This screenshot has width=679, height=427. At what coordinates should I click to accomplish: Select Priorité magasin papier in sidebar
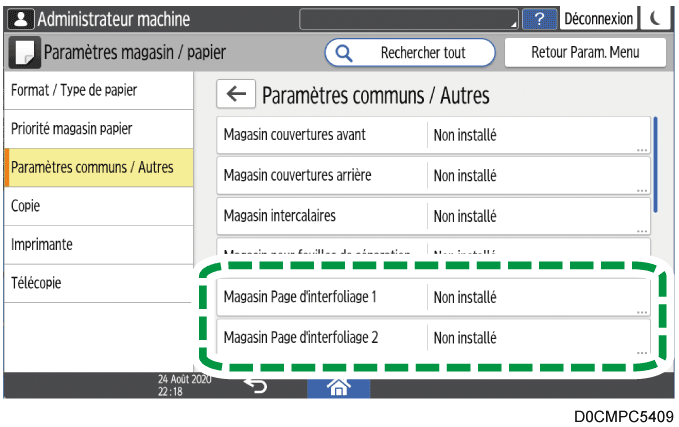(x=98, y=129)
